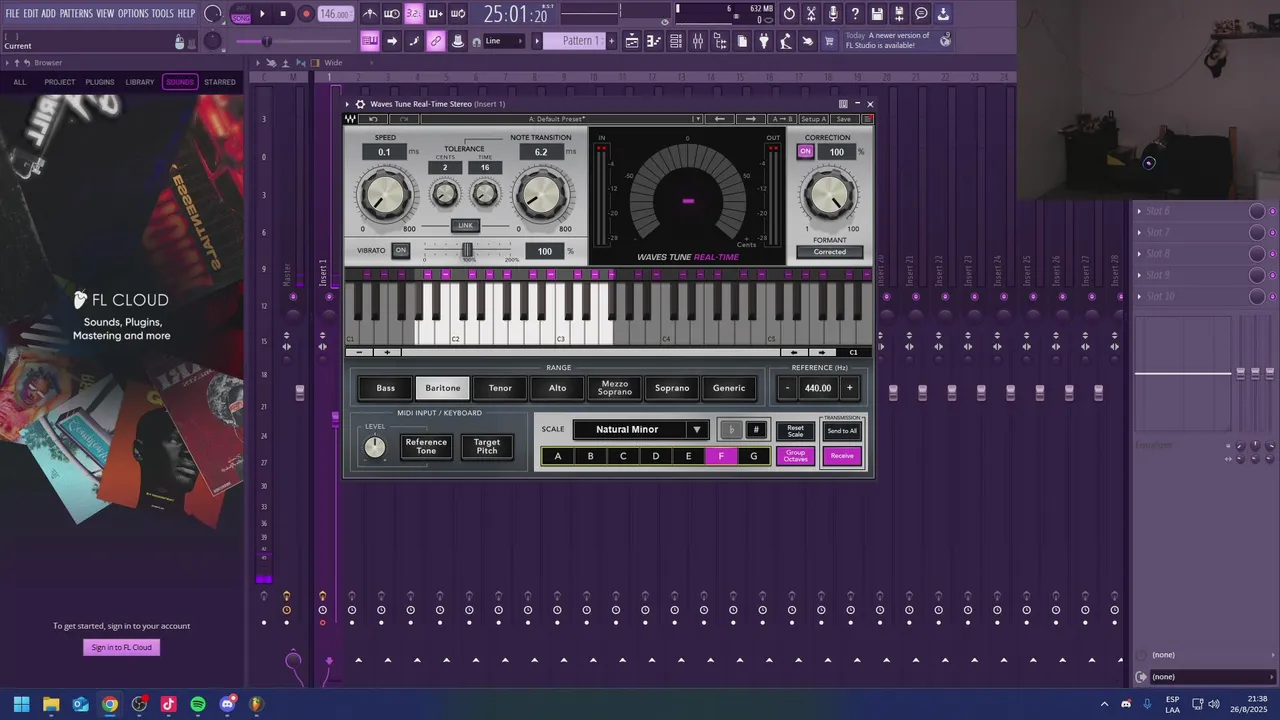
Task: Adjust the vibrato amount slider
Action: (466, 250)
